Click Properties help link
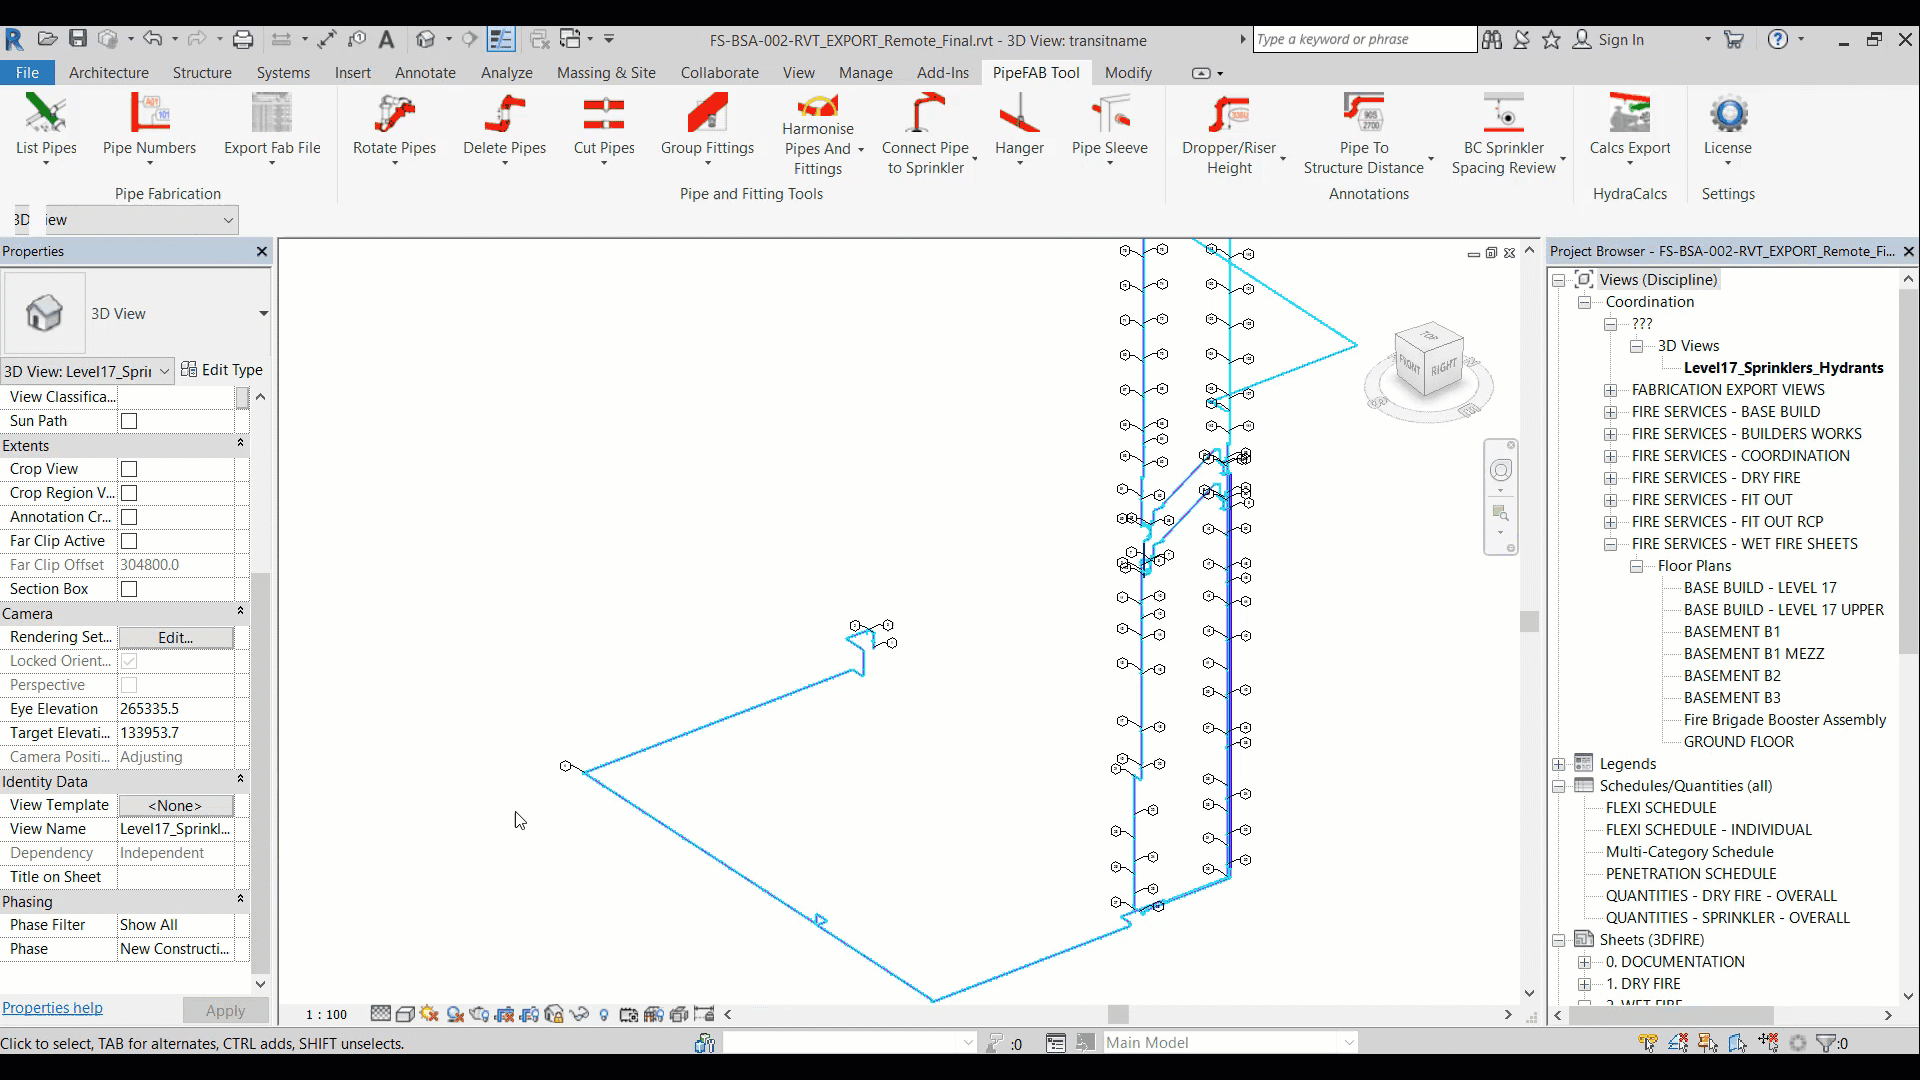This screenshot has width=1920, height=1080. (x=51, y=1007)
